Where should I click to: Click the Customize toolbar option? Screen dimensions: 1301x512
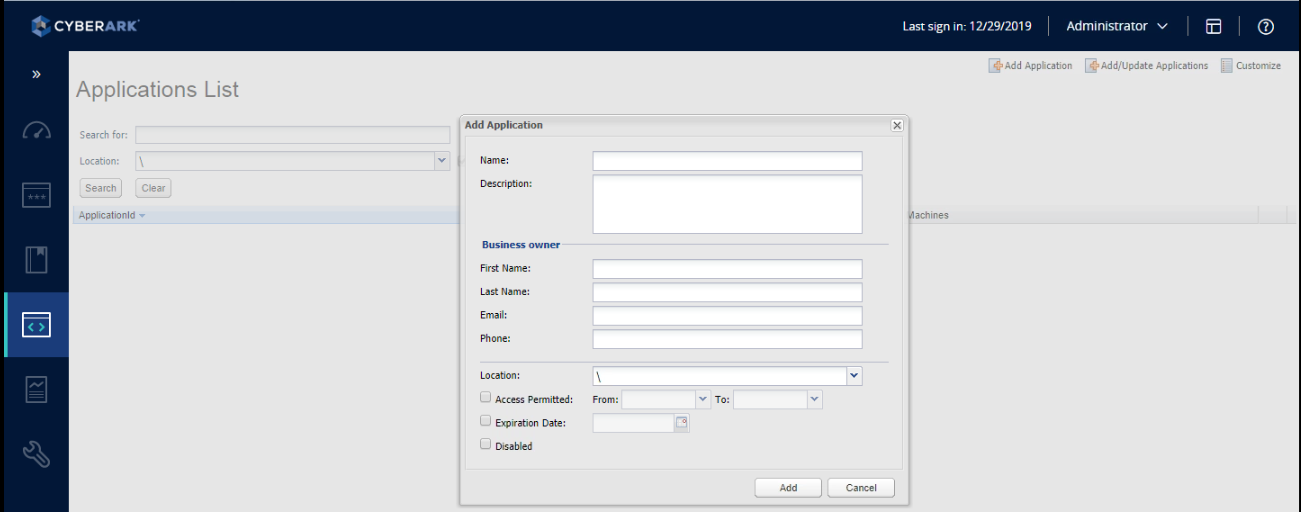(x=1250, y=66)
